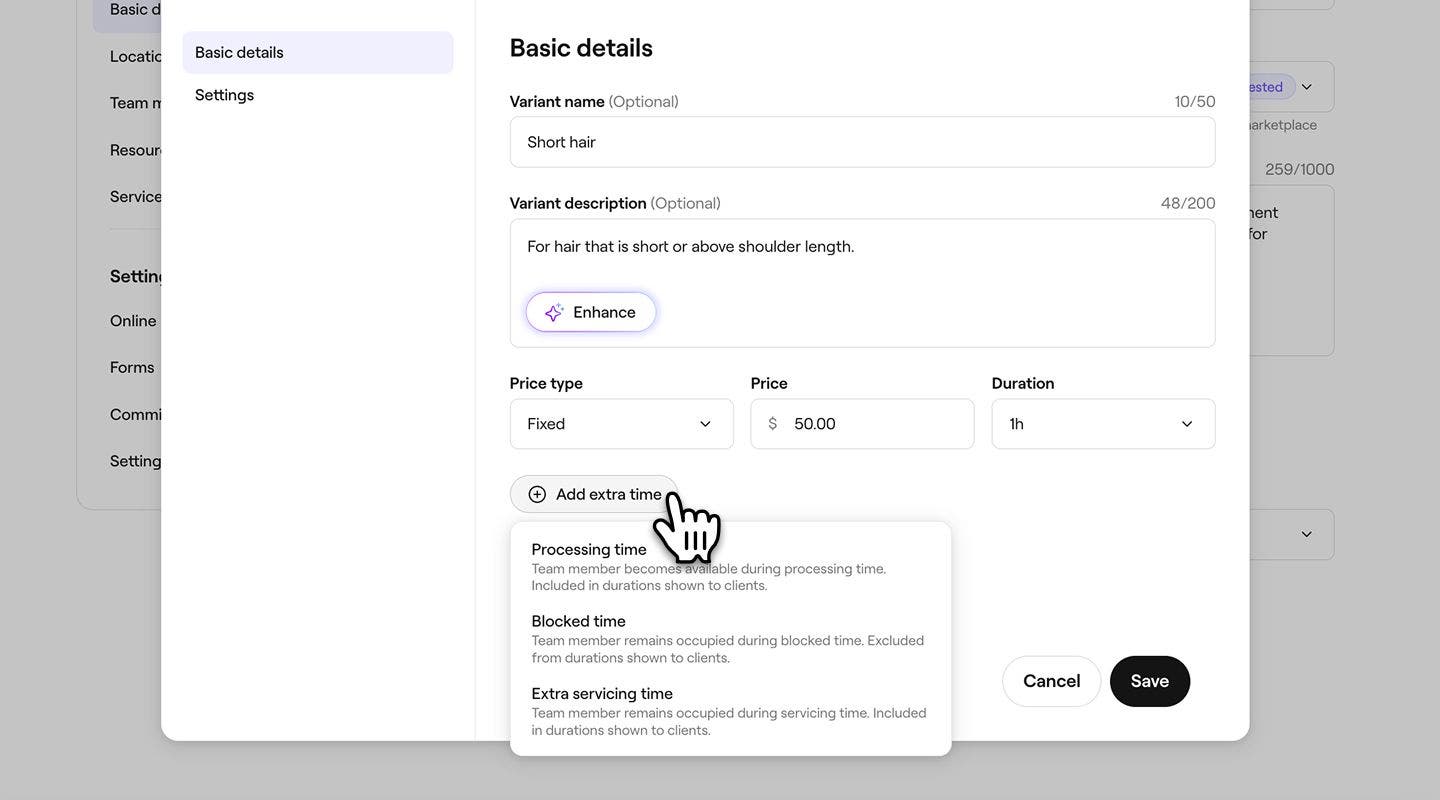Click the Enhance sparkle icon
This screenshot has height=800, width=1440.
click(554, 313)
